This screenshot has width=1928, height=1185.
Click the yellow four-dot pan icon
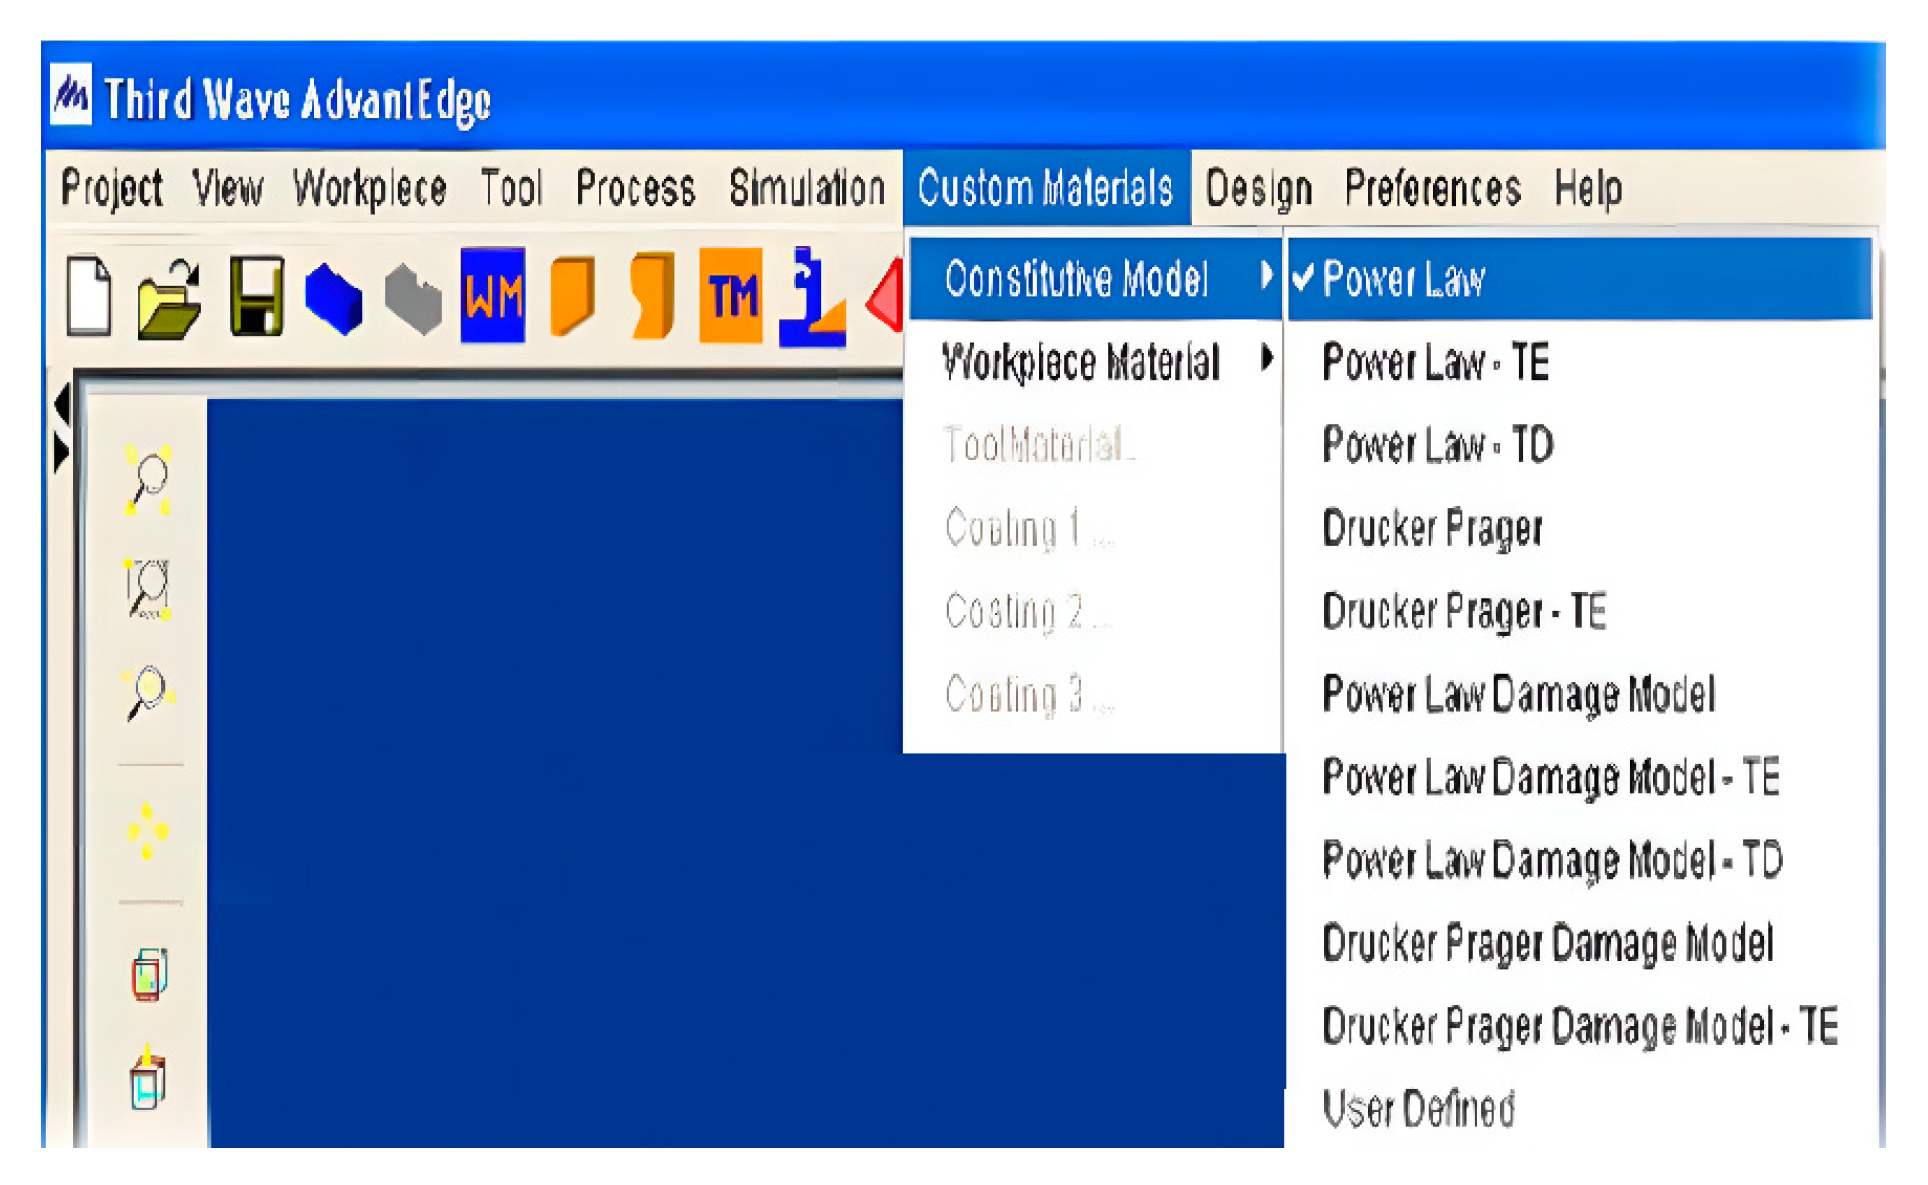[148, 830]
